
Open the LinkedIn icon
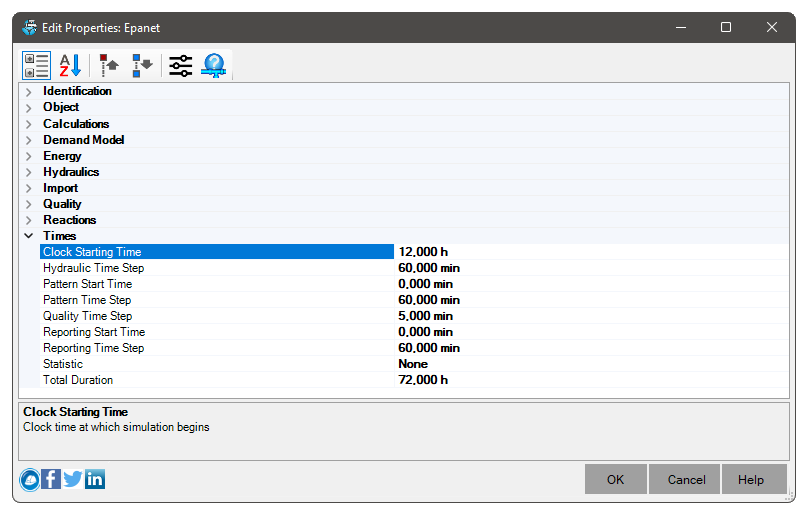95,479
